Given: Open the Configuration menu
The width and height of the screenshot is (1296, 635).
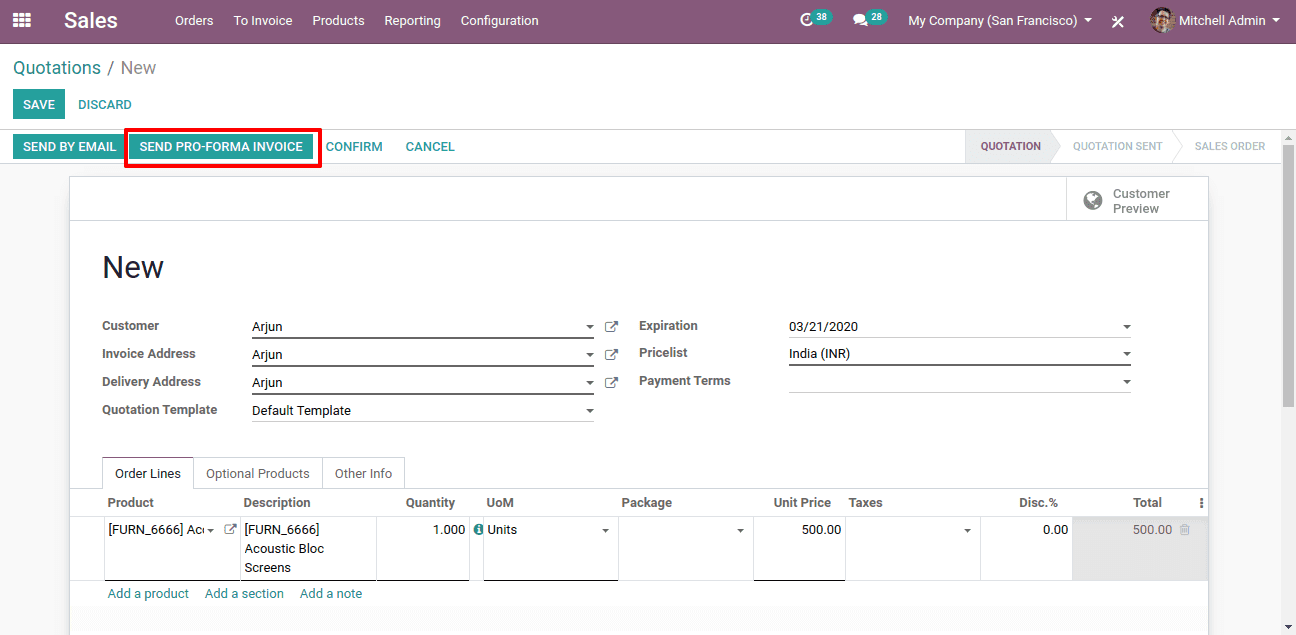Looking at the screenshot, I should click(499, 20).
